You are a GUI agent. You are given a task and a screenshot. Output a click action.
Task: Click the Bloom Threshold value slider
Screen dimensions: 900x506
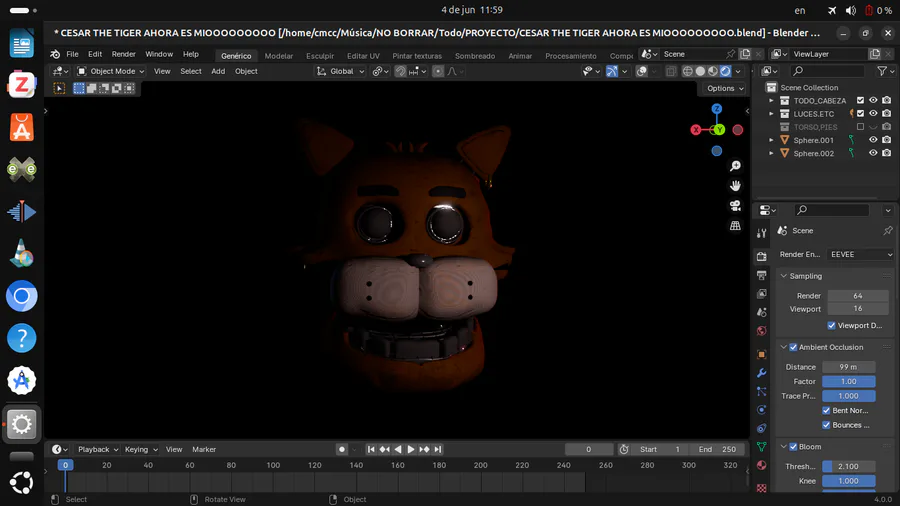tap(849, 466)
